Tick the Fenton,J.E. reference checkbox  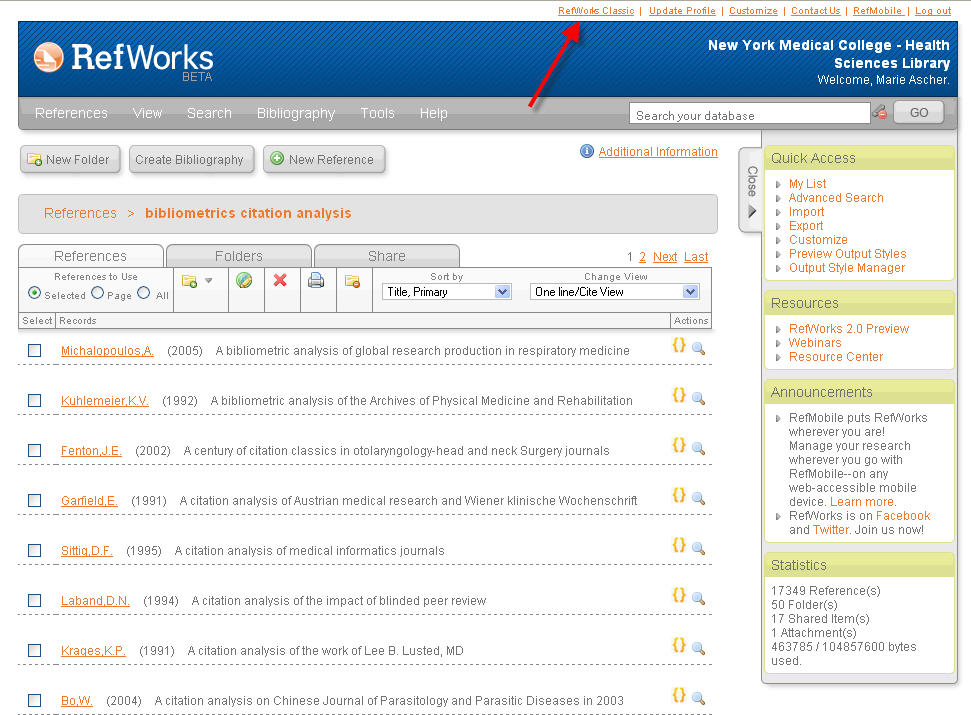tap(35, 451)
